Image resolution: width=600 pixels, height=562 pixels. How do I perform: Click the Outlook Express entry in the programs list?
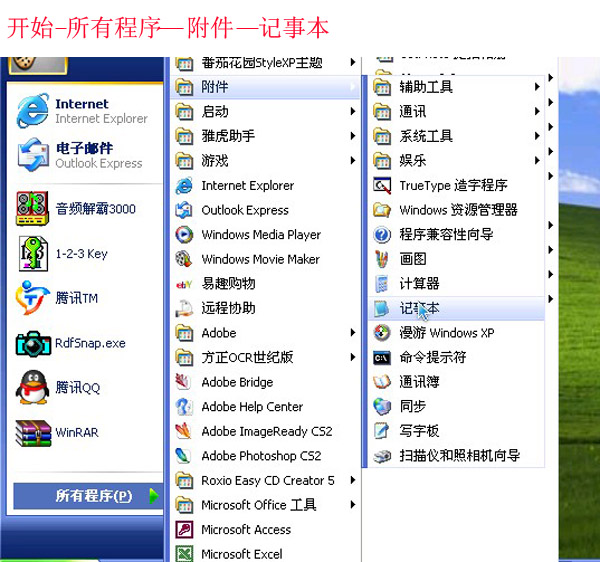(265, 210)
